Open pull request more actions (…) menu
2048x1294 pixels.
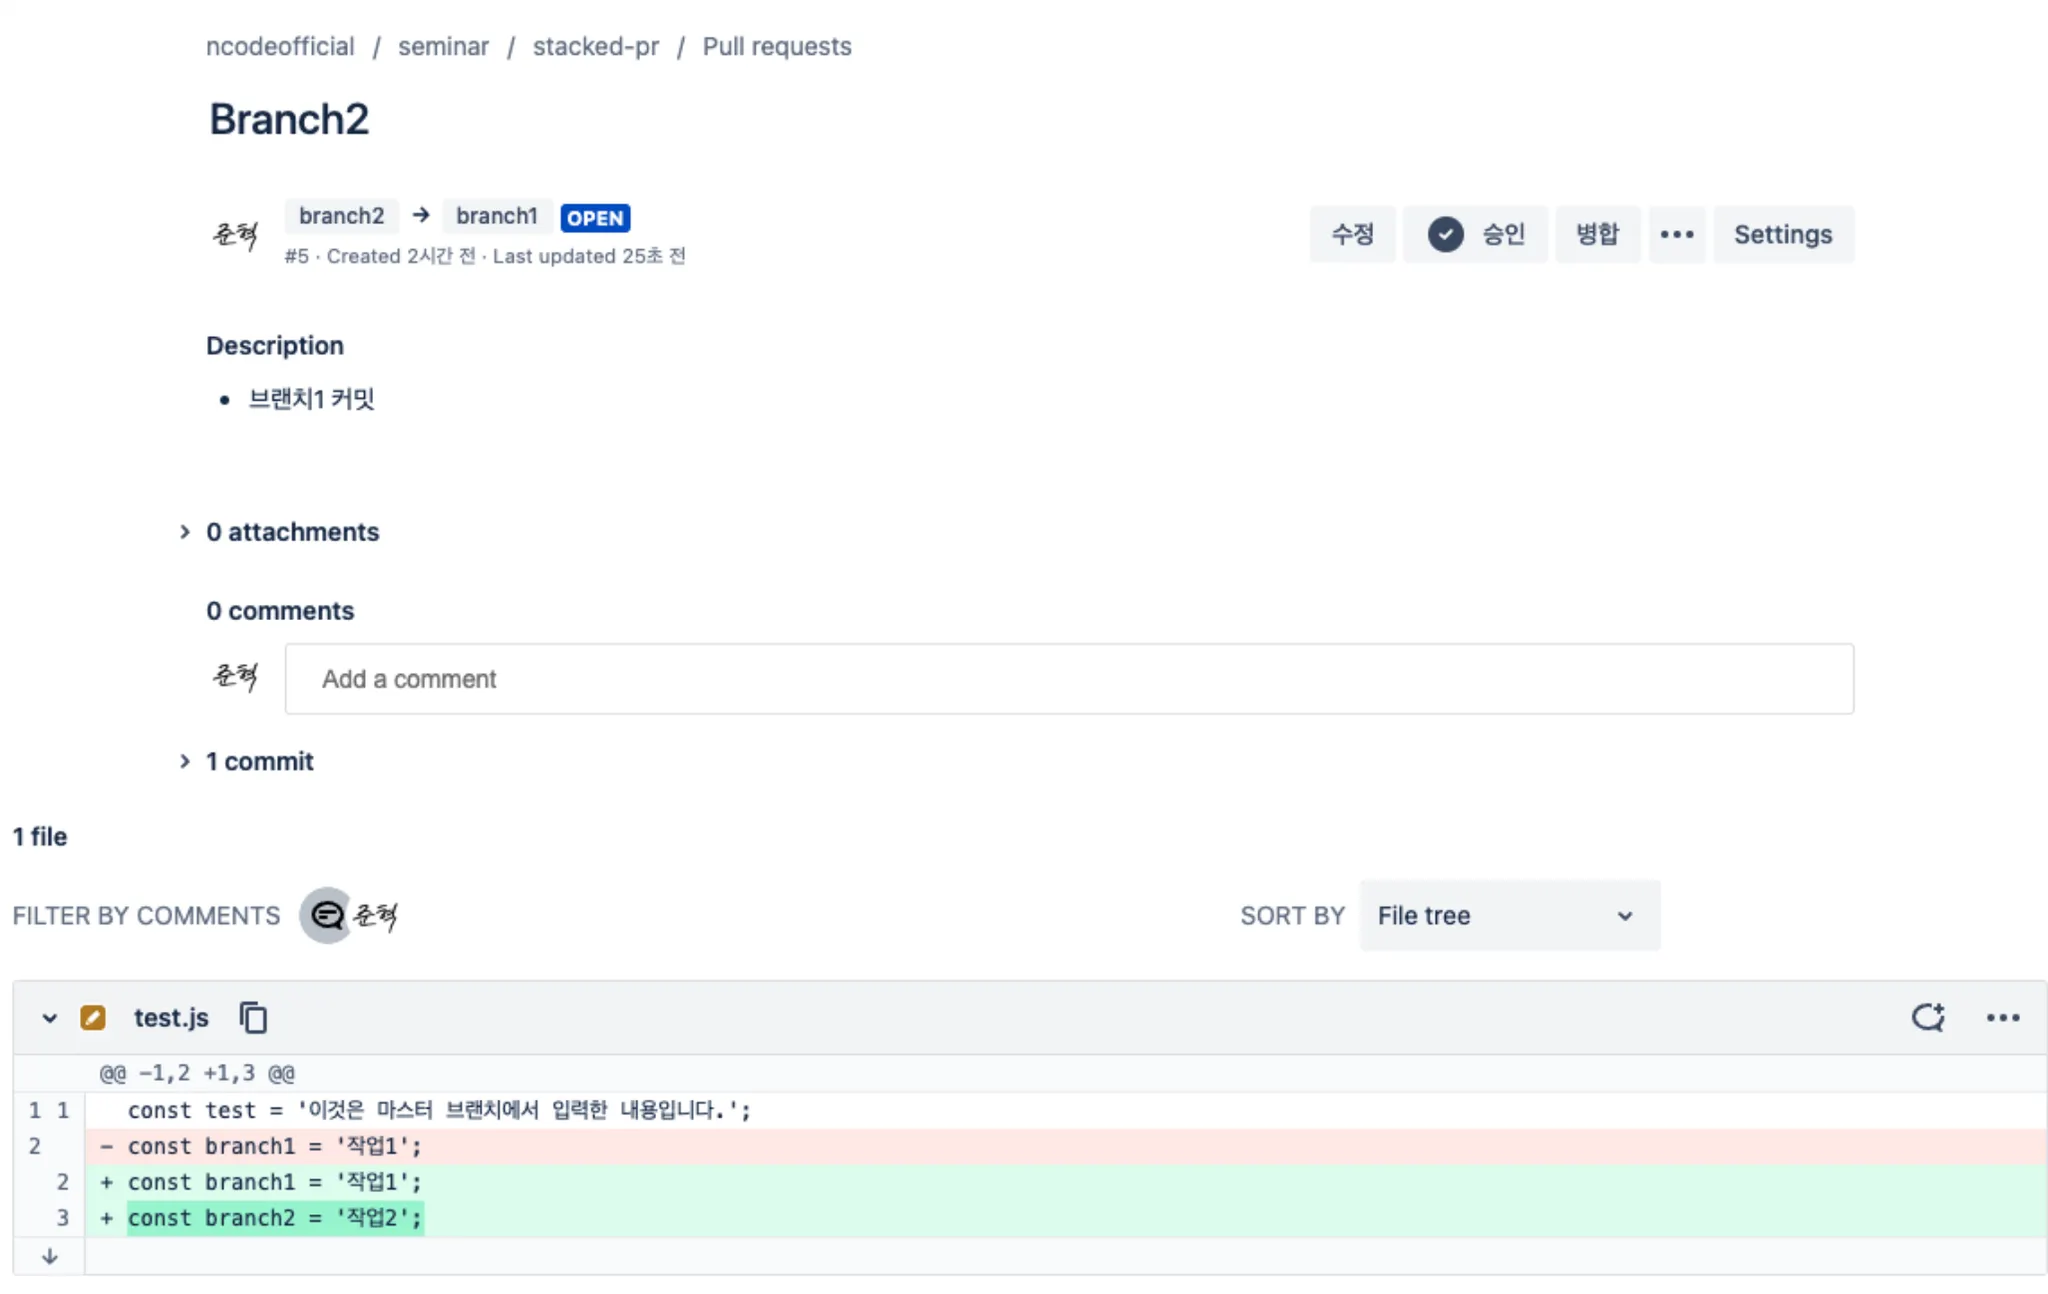pyautogui.click(x=1676, y=234)
